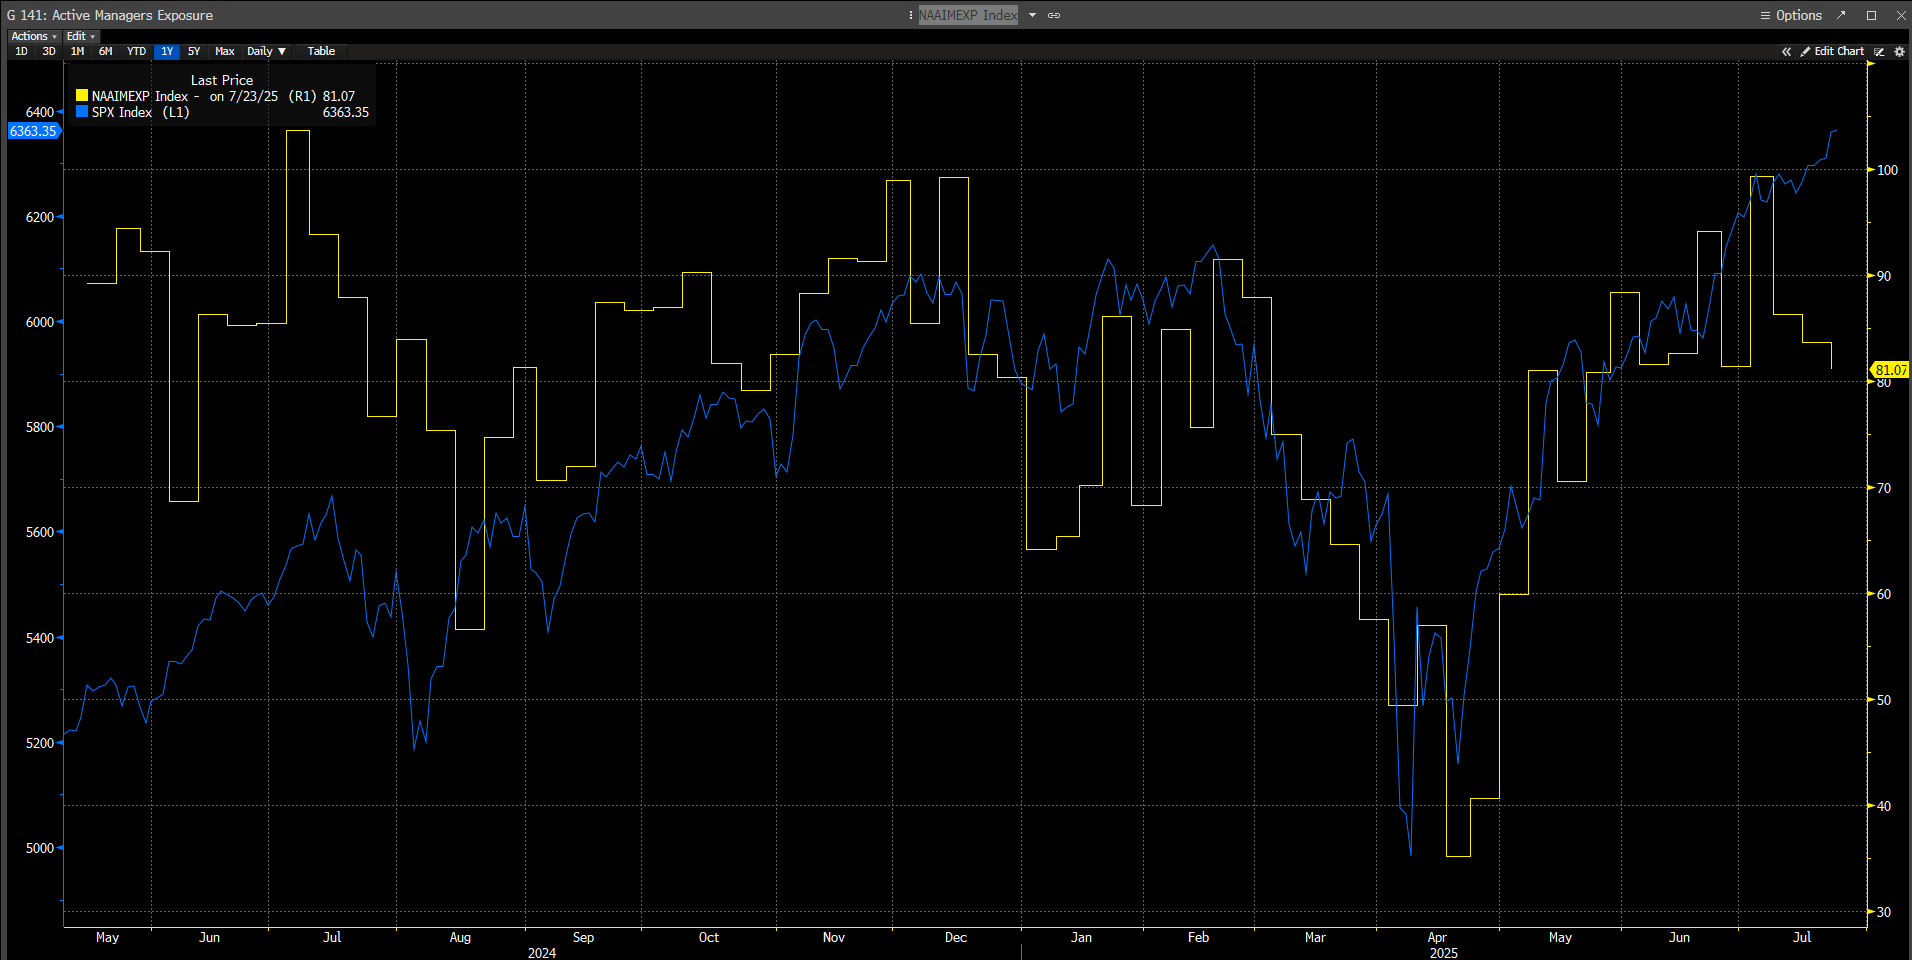Open the Actions dropdown menu
The height and width of the screenshot is (960, 1912).
pos(34,36)
